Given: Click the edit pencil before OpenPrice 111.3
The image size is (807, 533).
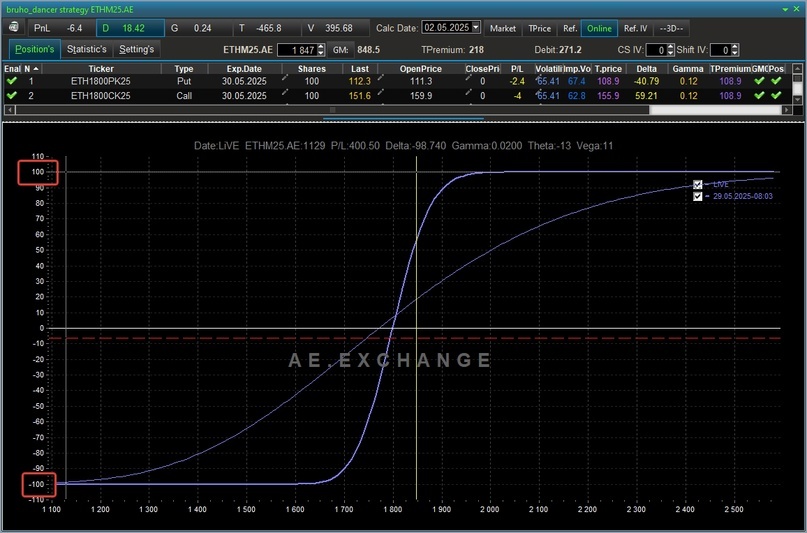Looking at the screenshot, I should (x=380, y=78).
